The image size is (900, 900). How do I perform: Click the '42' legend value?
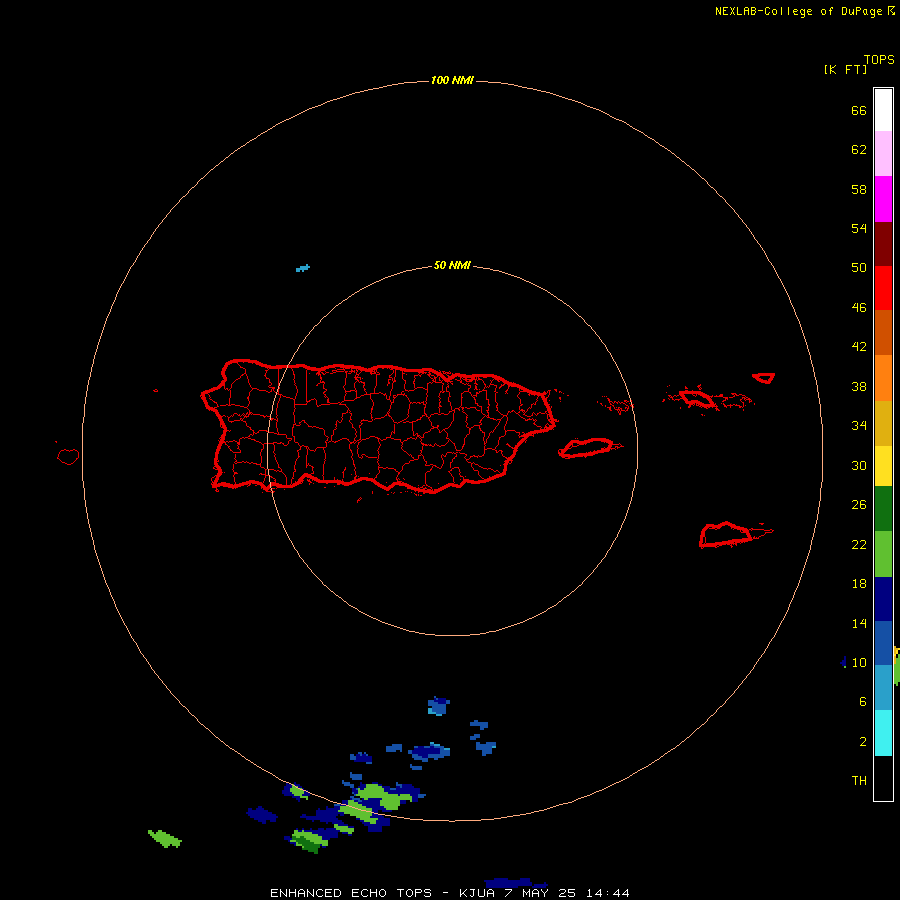(859, 347)
